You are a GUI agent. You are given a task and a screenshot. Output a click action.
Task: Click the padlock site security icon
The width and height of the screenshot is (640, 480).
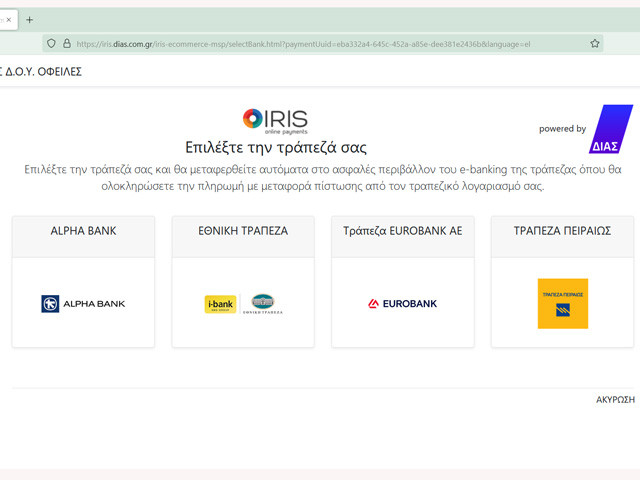(67, 43)
